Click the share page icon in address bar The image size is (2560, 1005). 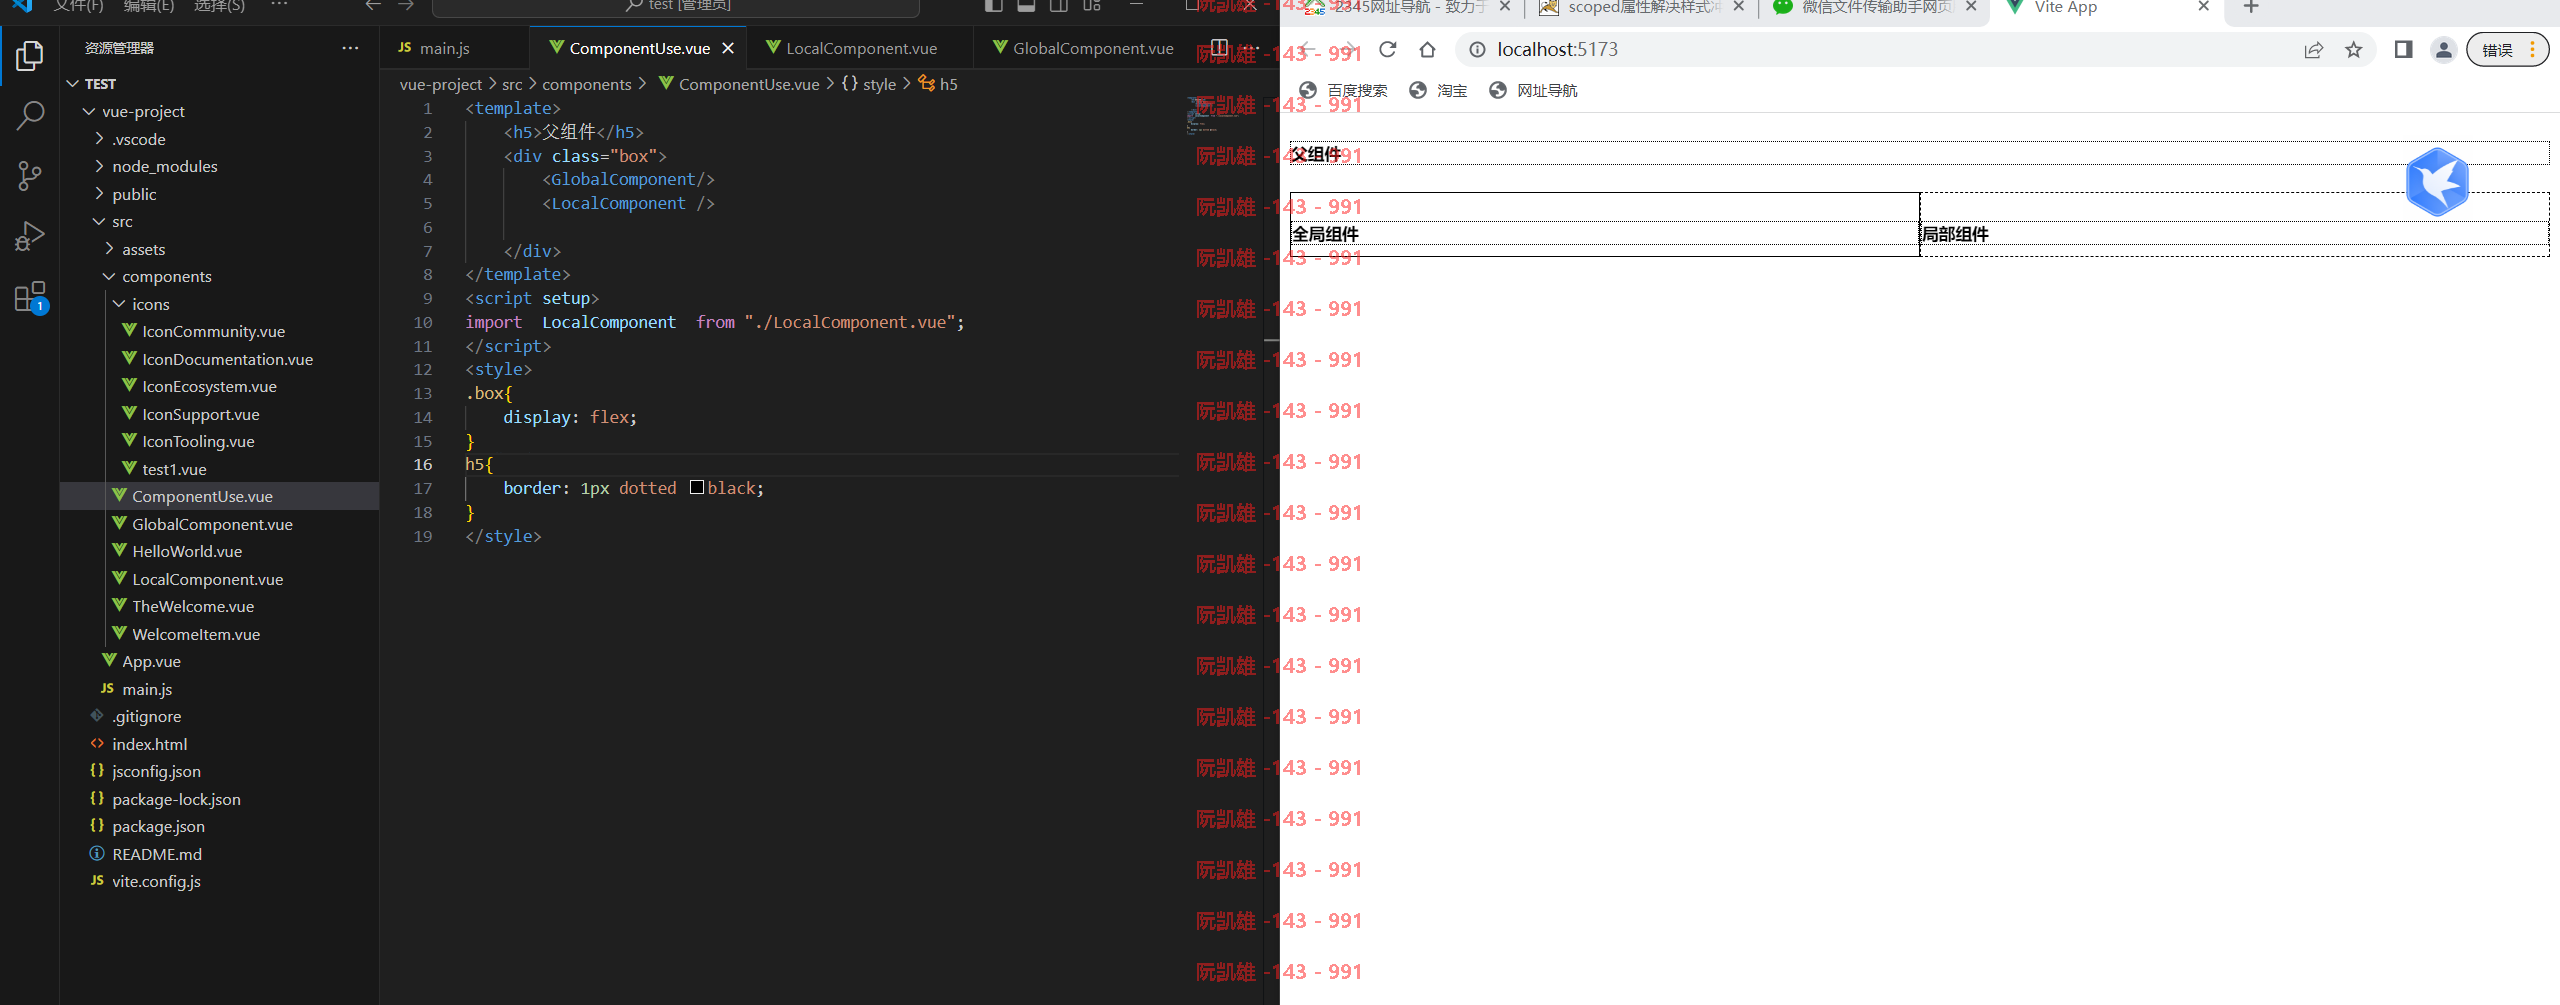click(x=2313, y=50)
